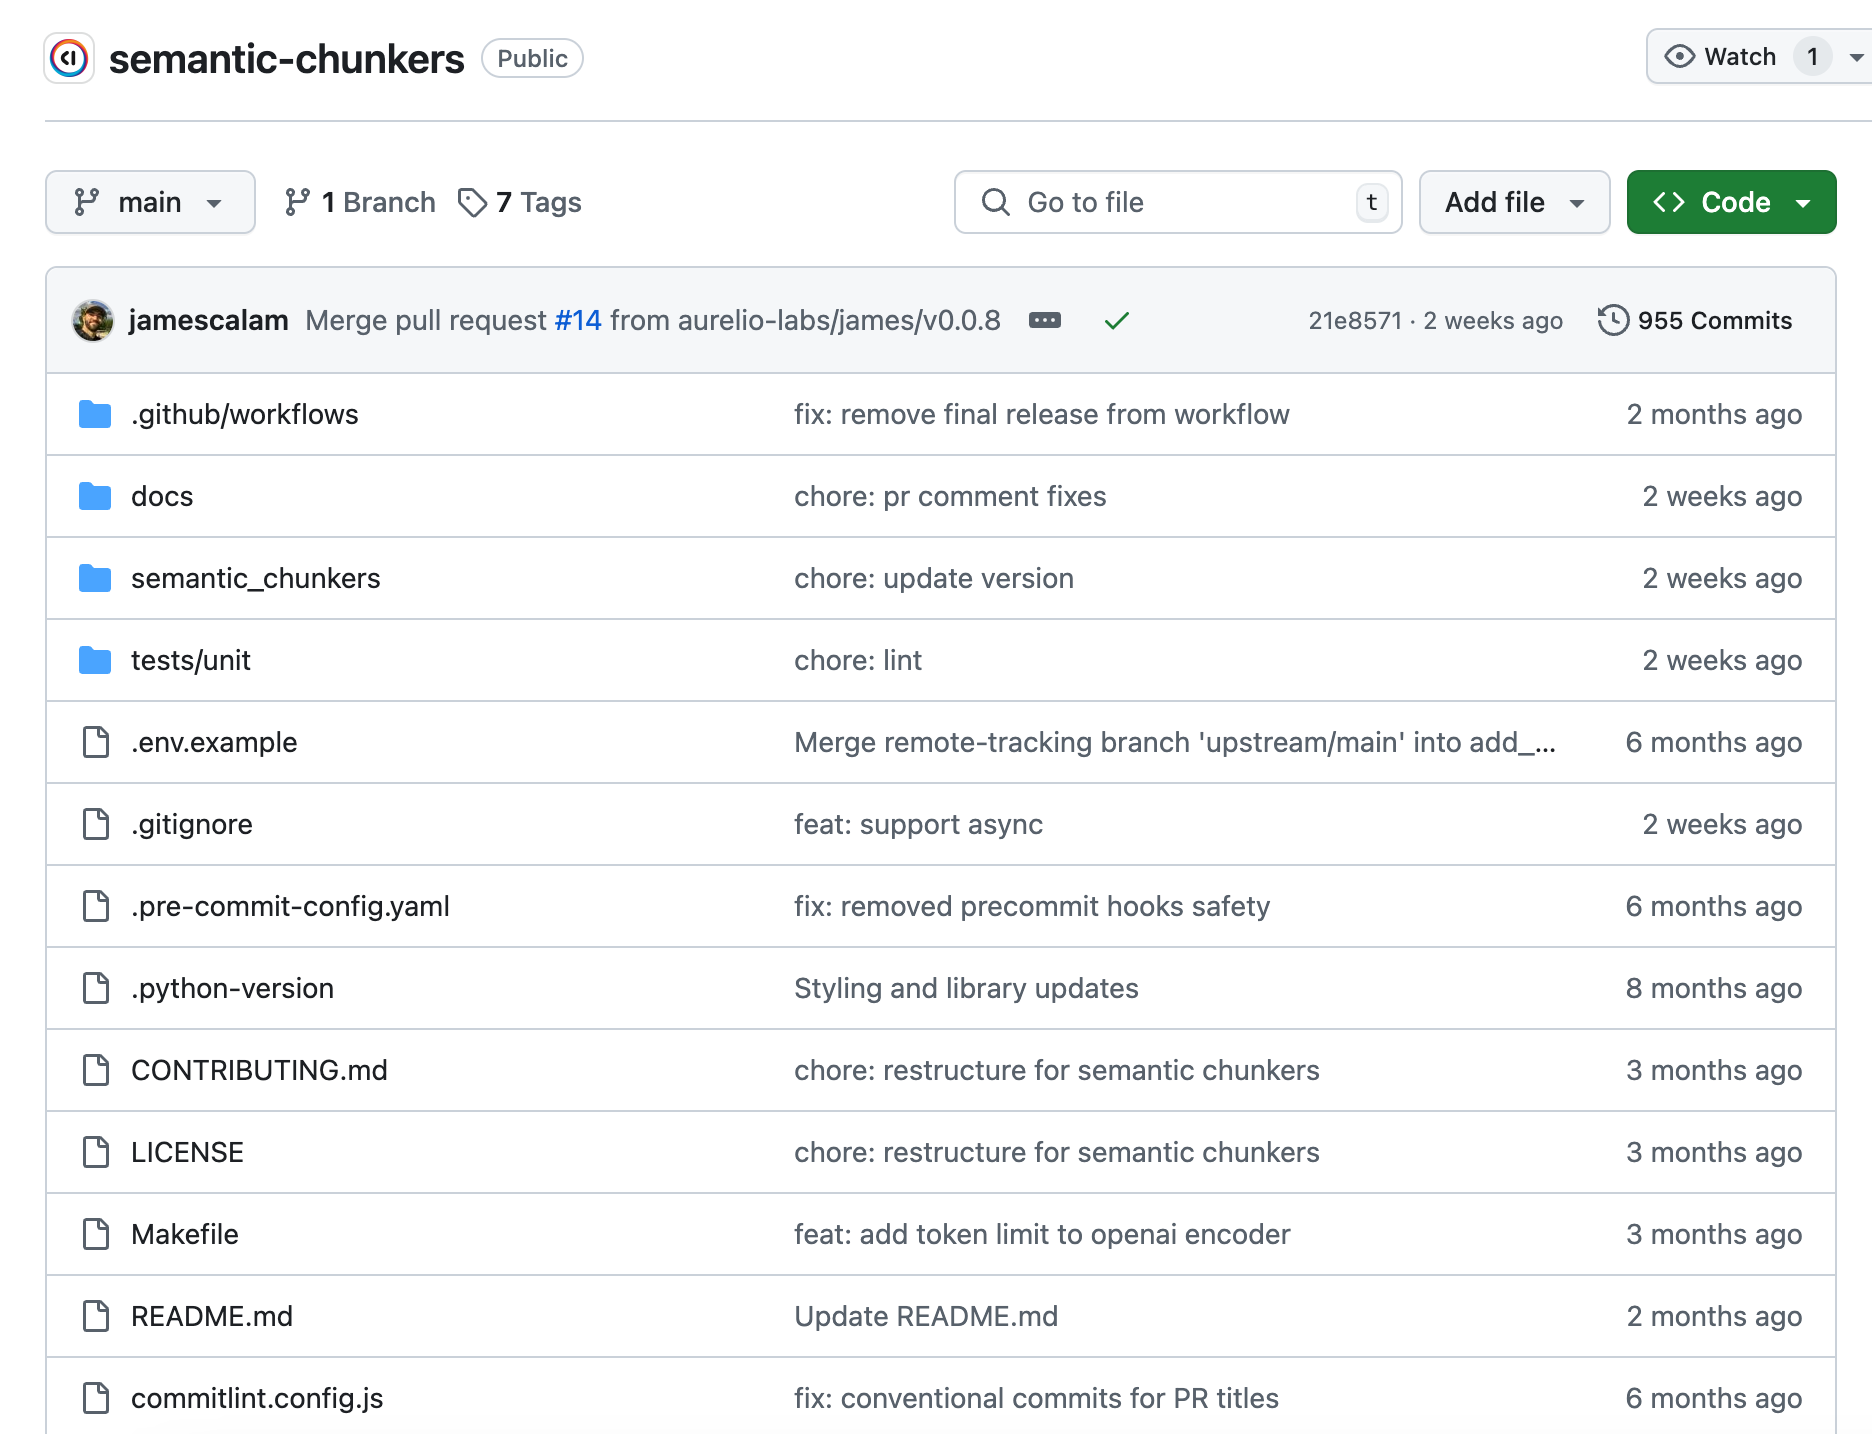Open the semantic_chunkers folder
The height and width of the screenshot is (1434, 1872).
coord(256,578)
